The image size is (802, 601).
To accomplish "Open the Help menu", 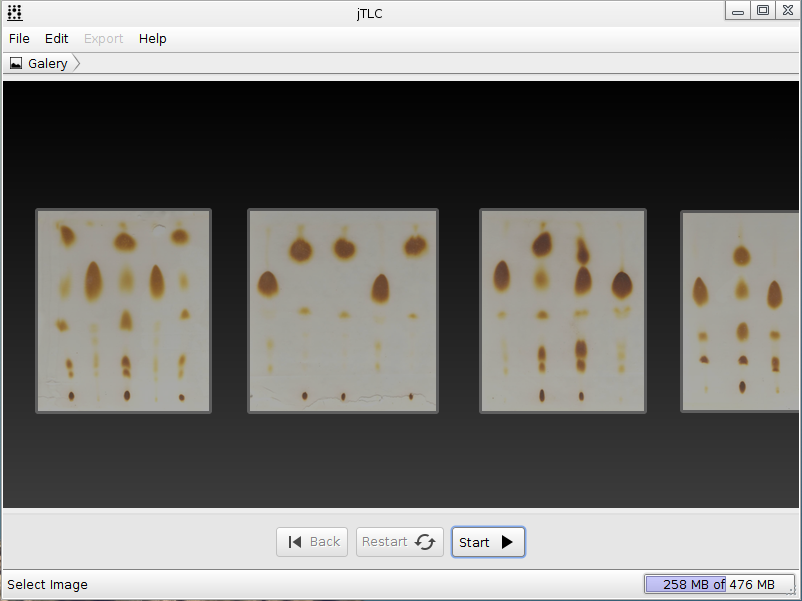I will pyautogui.click(x=152, y=39).
